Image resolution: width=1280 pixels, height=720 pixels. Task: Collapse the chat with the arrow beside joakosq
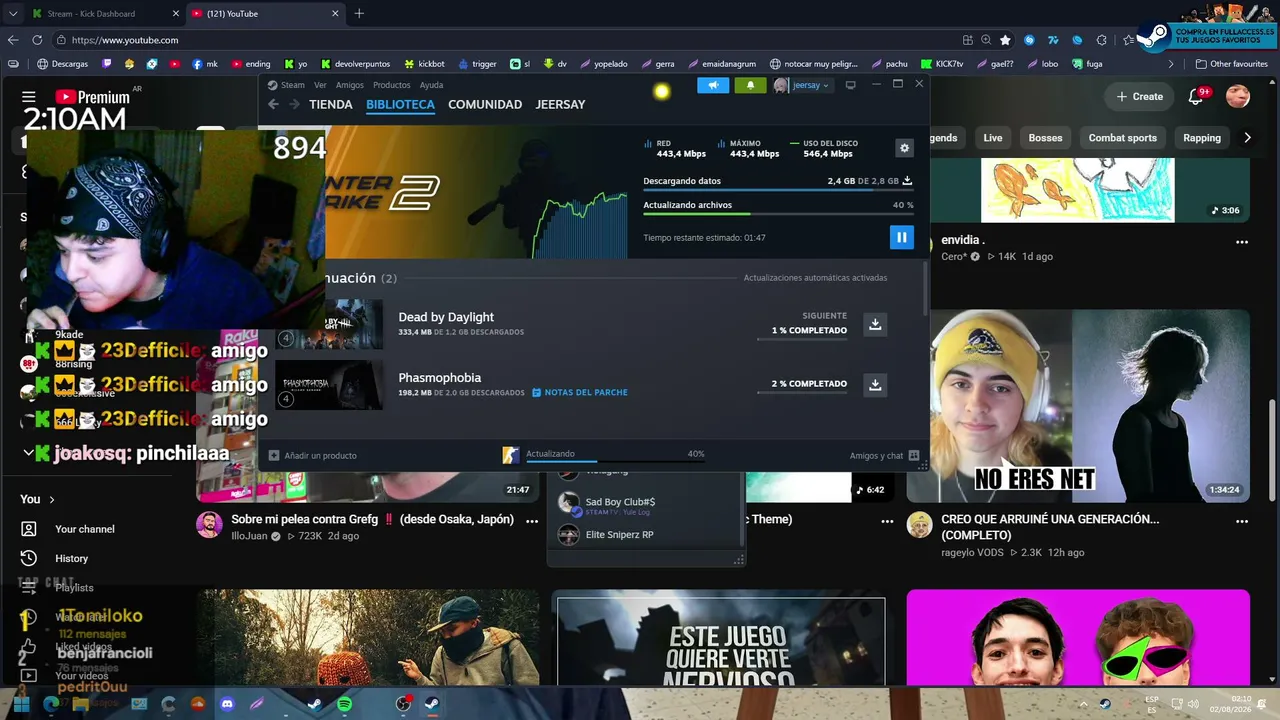click(28, 453)
